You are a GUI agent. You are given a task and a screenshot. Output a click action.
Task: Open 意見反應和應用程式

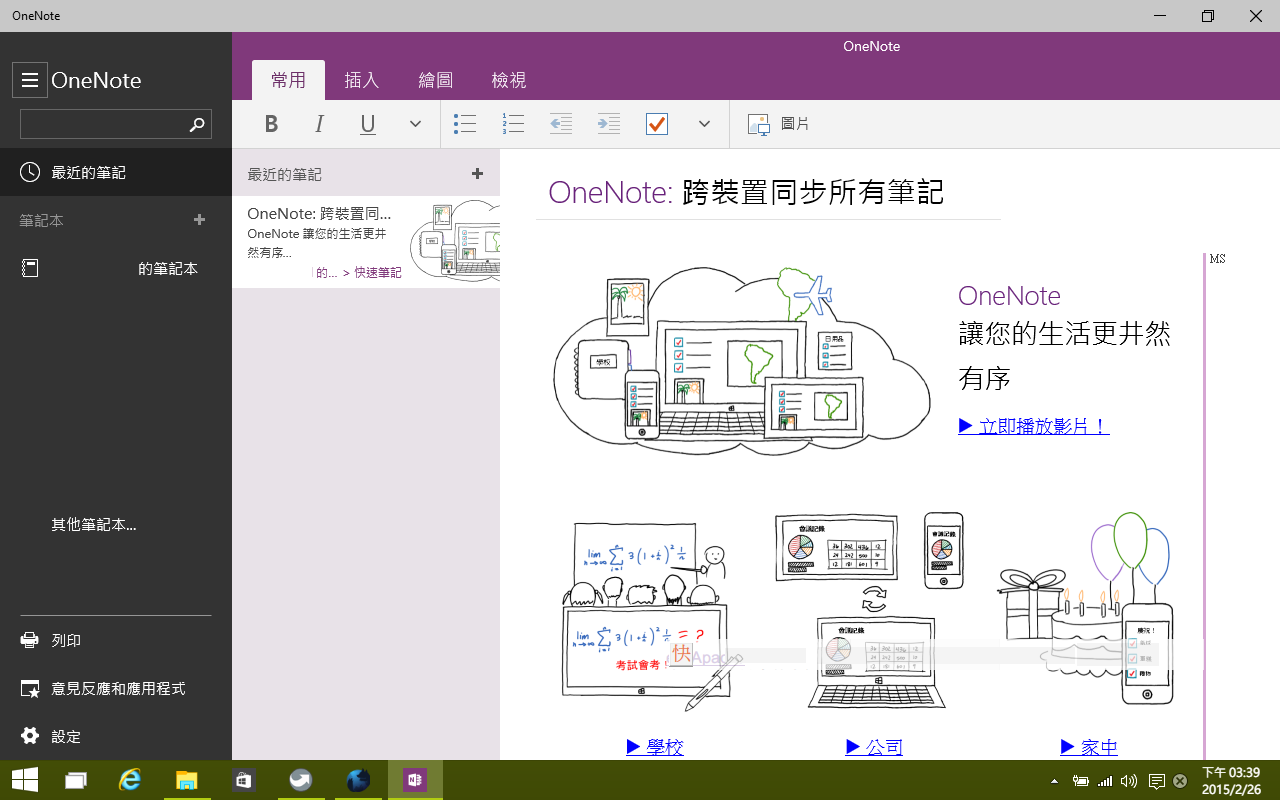tap(116, 688)
